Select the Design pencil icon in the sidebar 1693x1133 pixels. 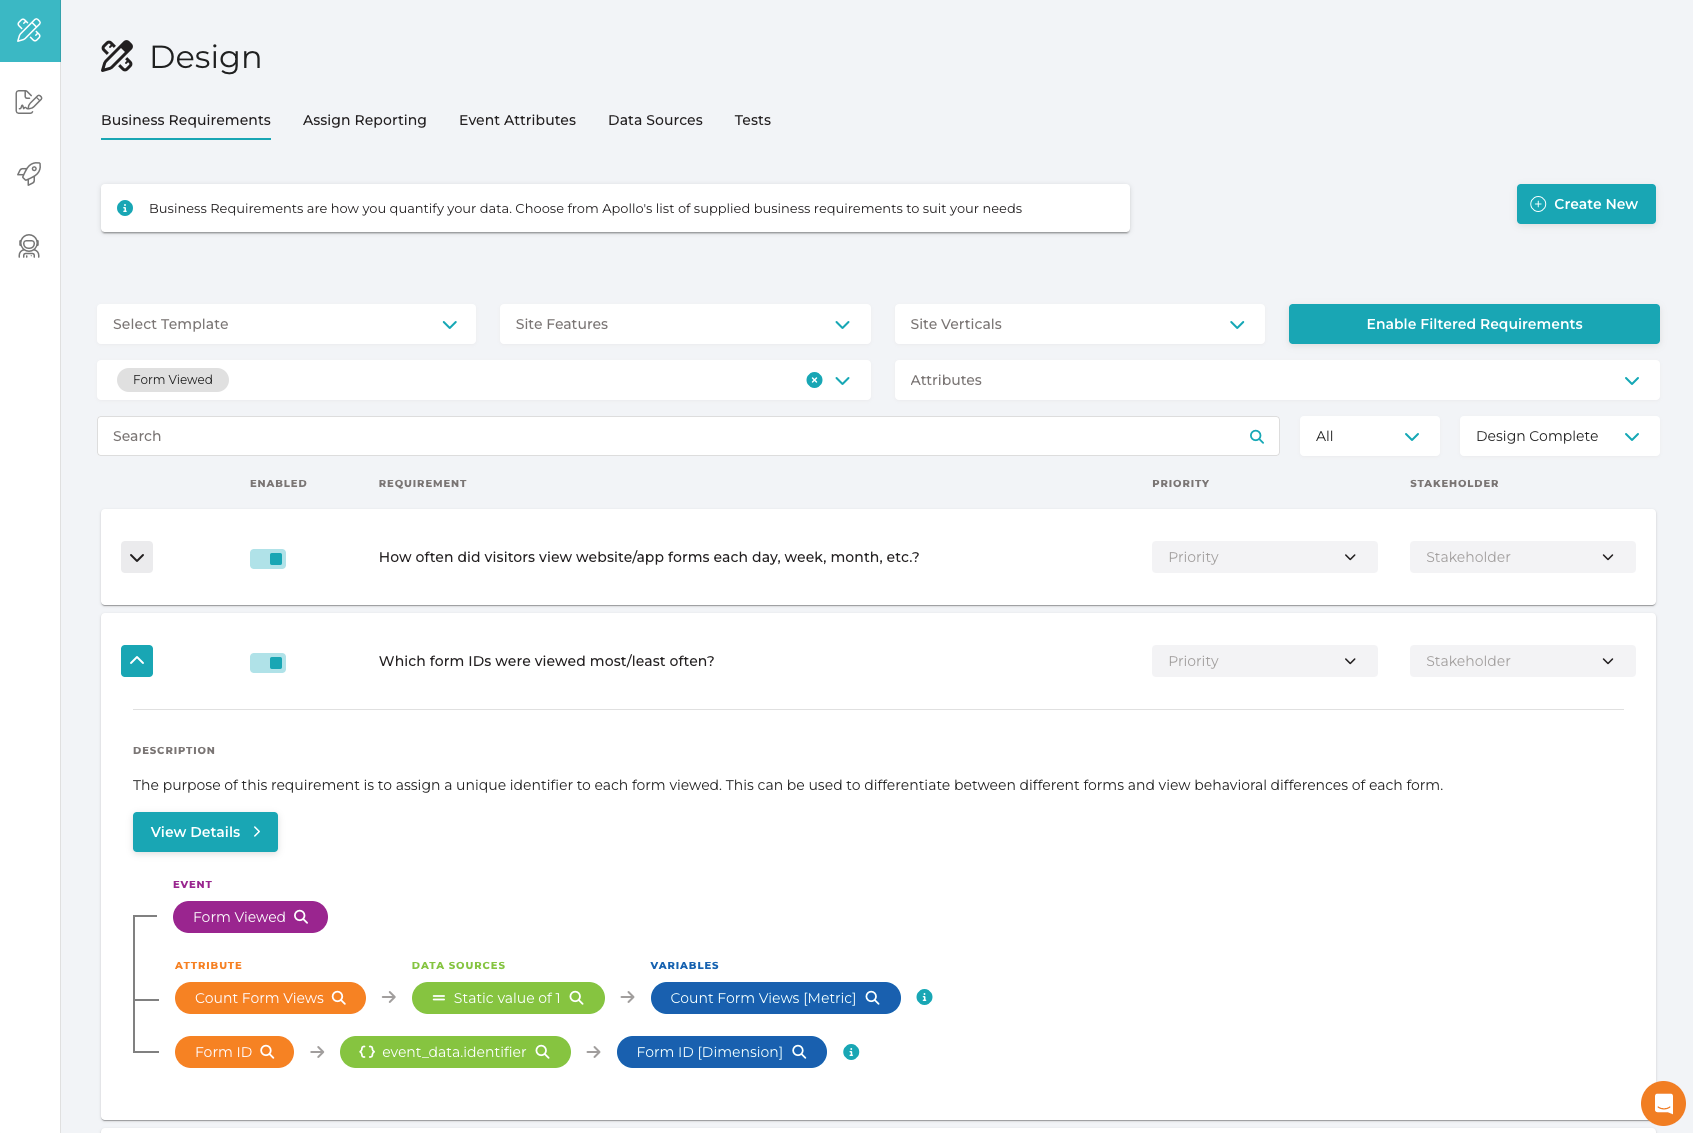pyautogui.click(x=29, y=30)
